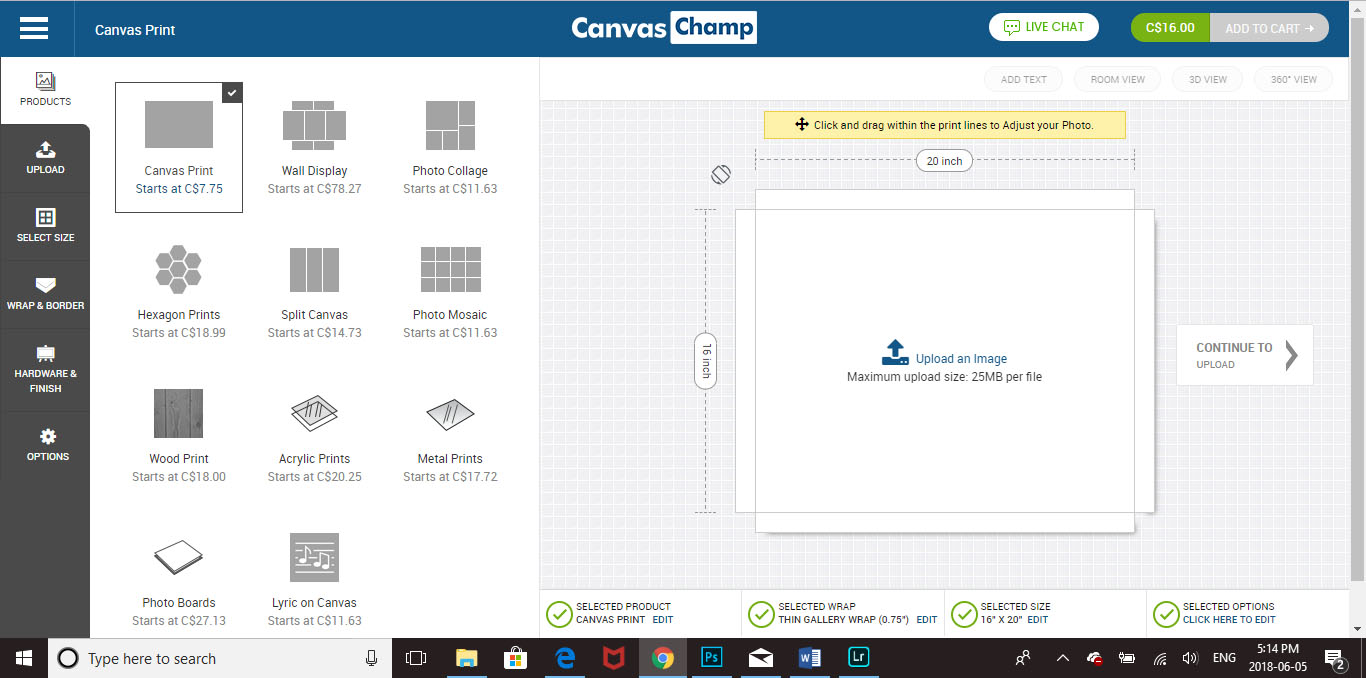Click the C$16.00 price badge
Viewport: 1366px width, 678px height.
point(1170,28)
